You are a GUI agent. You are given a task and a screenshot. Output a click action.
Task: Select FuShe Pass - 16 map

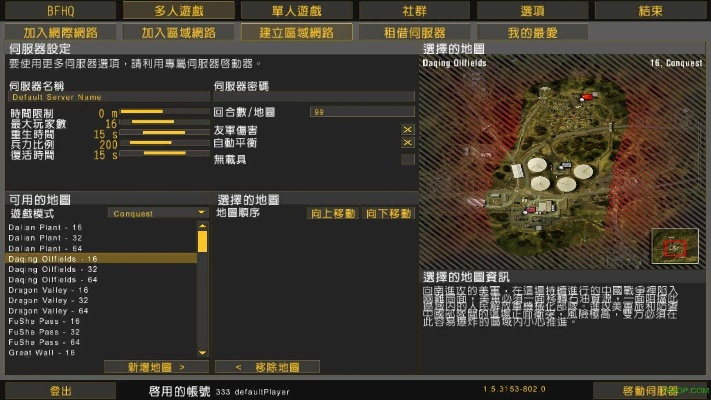point(102,321)
